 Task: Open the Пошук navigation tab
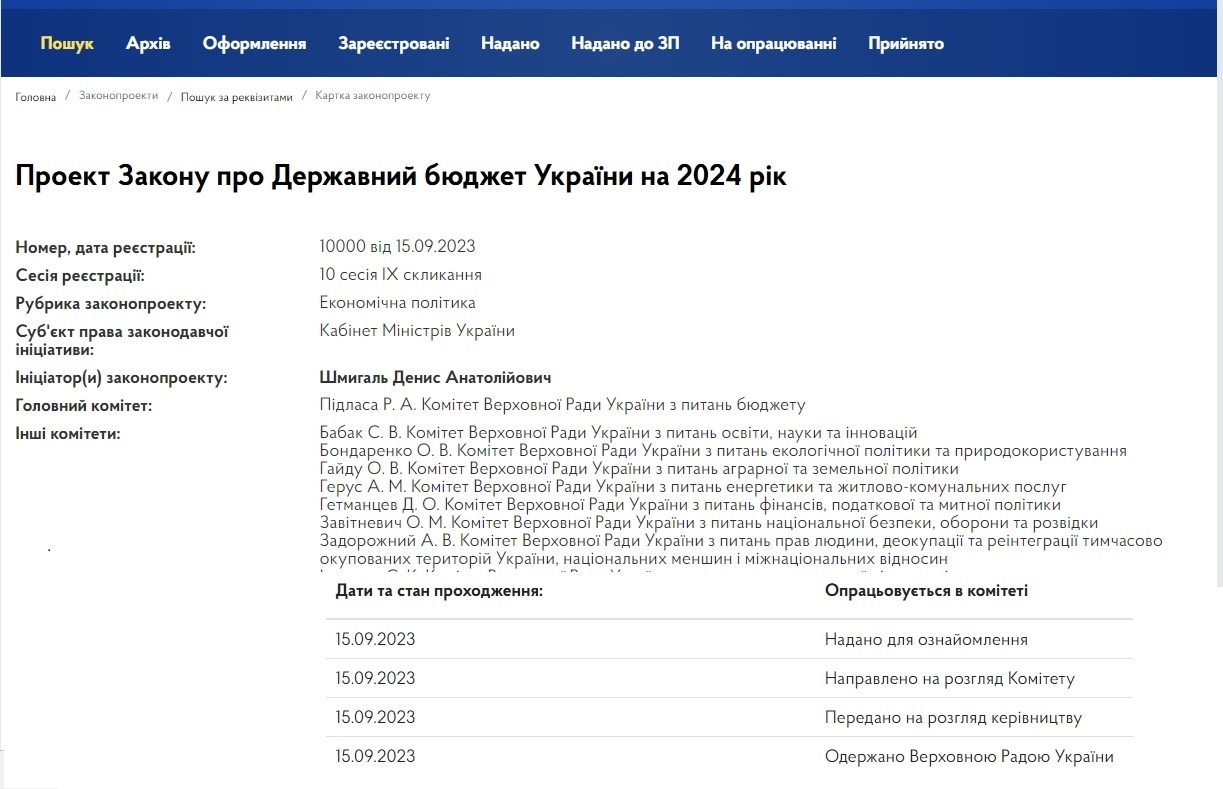(x=67, y=43)
